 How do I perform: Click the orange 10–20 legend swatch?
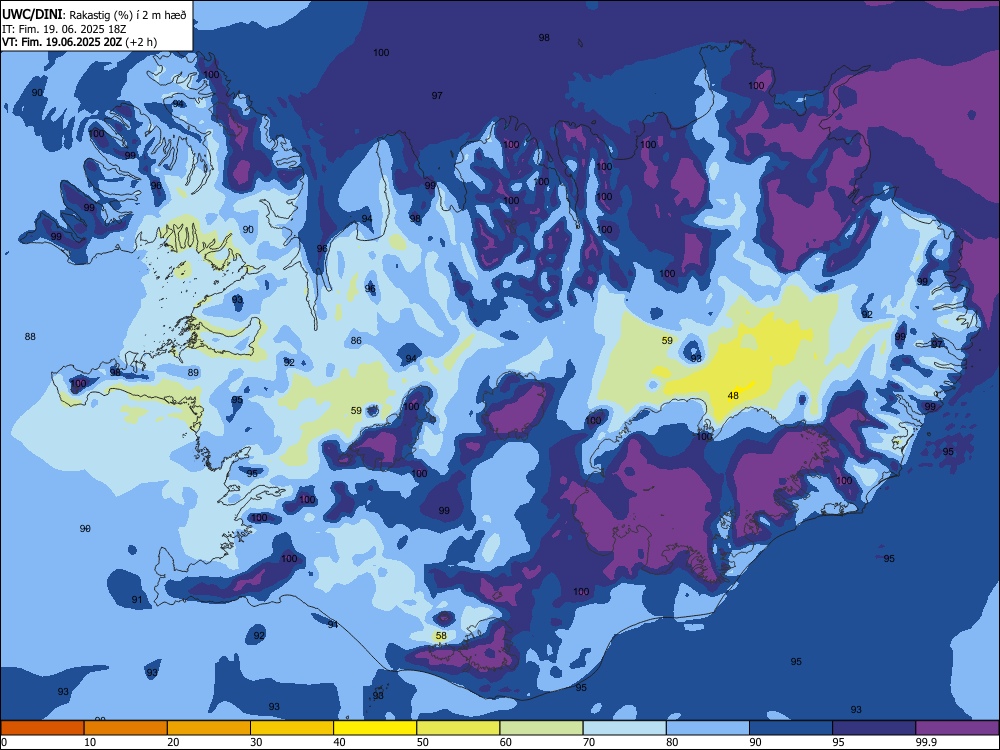(126, 728)
